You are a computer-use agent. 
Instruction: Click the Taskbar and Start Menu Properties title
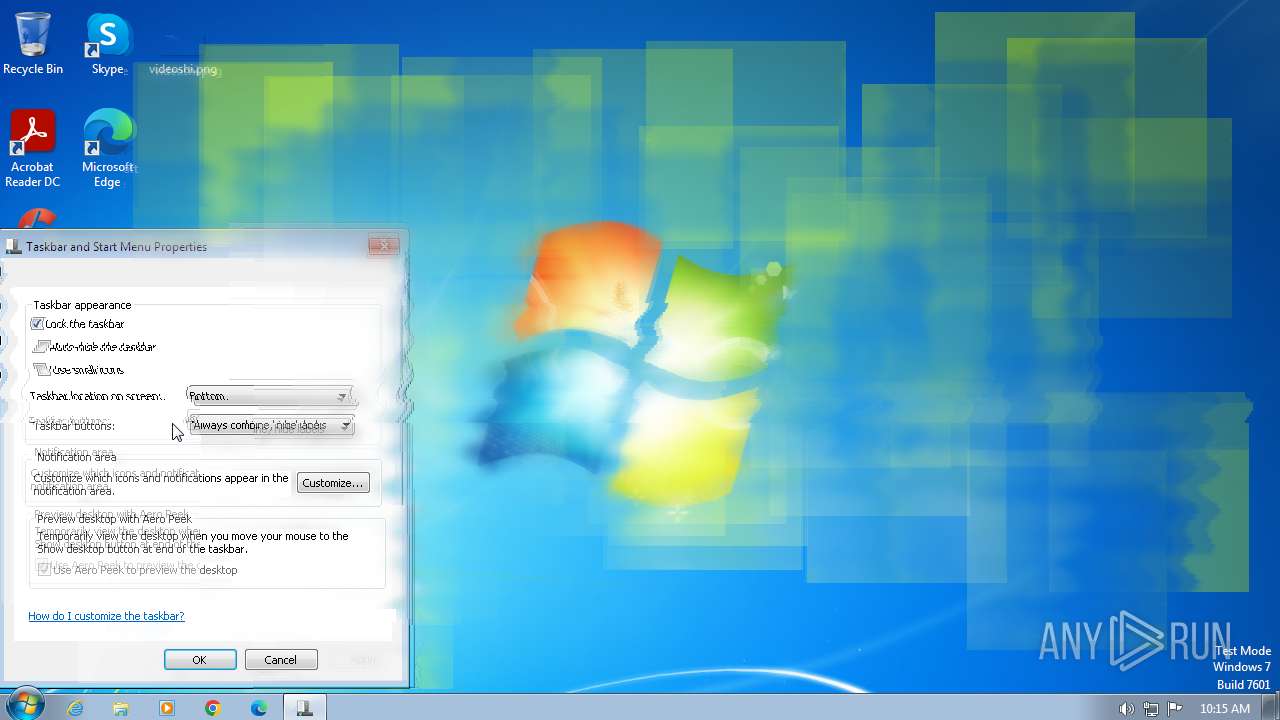[x=116, y=247]
